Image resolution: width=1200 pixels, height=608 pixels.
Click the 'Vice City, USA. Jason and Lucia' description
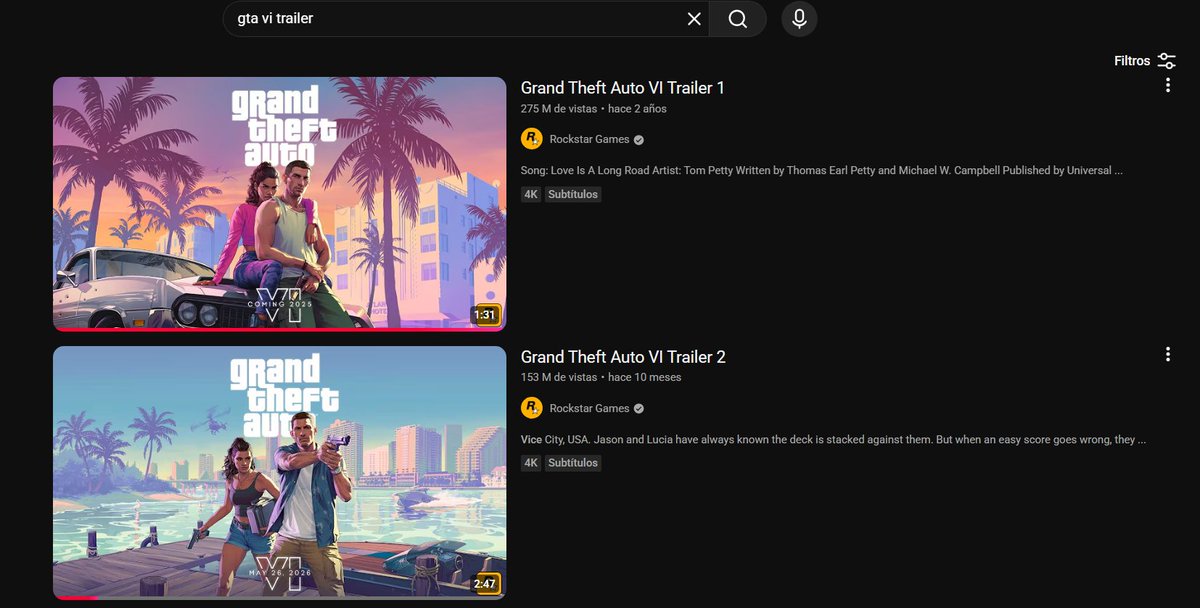tap(833, 439)
